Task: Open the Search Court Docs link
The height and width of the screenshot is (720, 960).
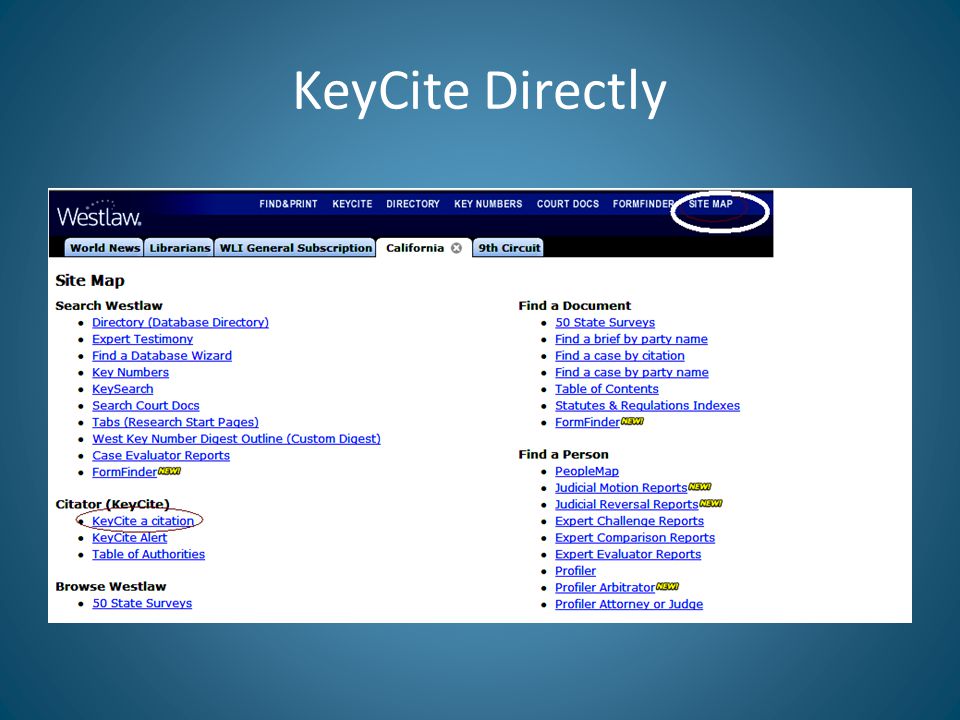Action: point(146,405)
